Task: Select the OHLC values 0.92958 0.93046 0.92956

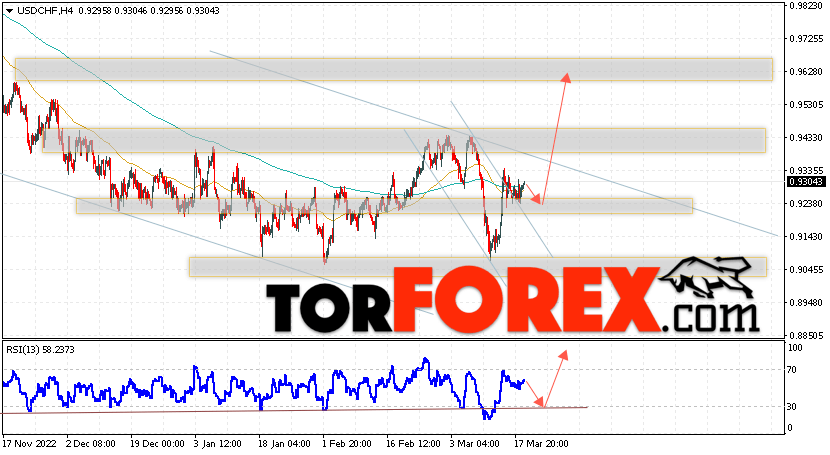Action: pos(129,11)
